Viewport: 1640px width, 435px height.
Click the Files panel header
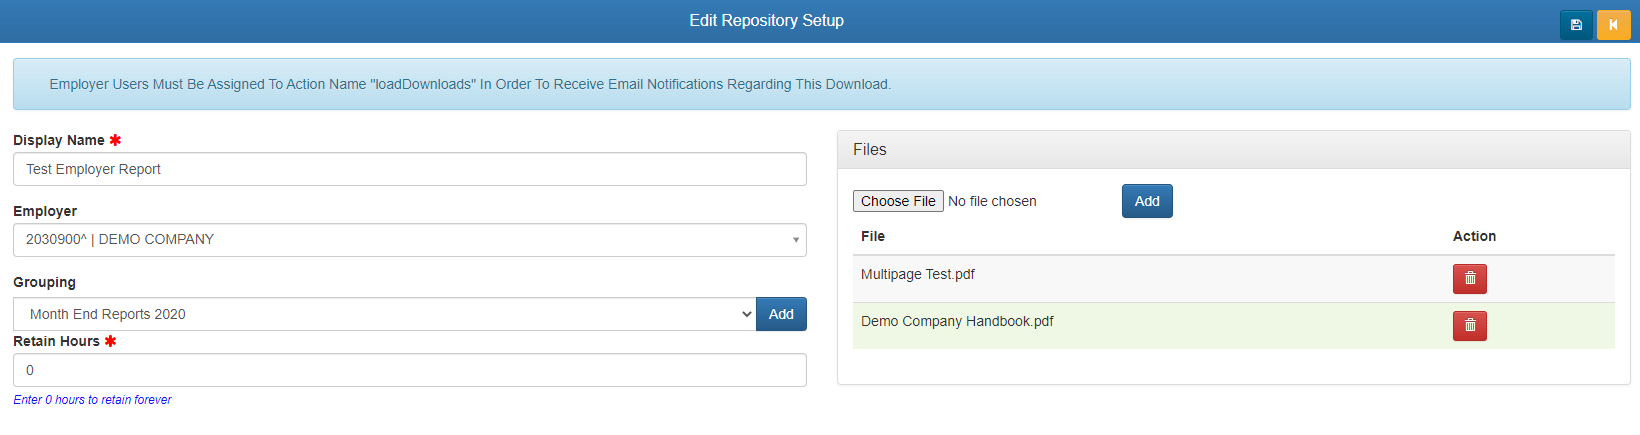coord(1233,150)
